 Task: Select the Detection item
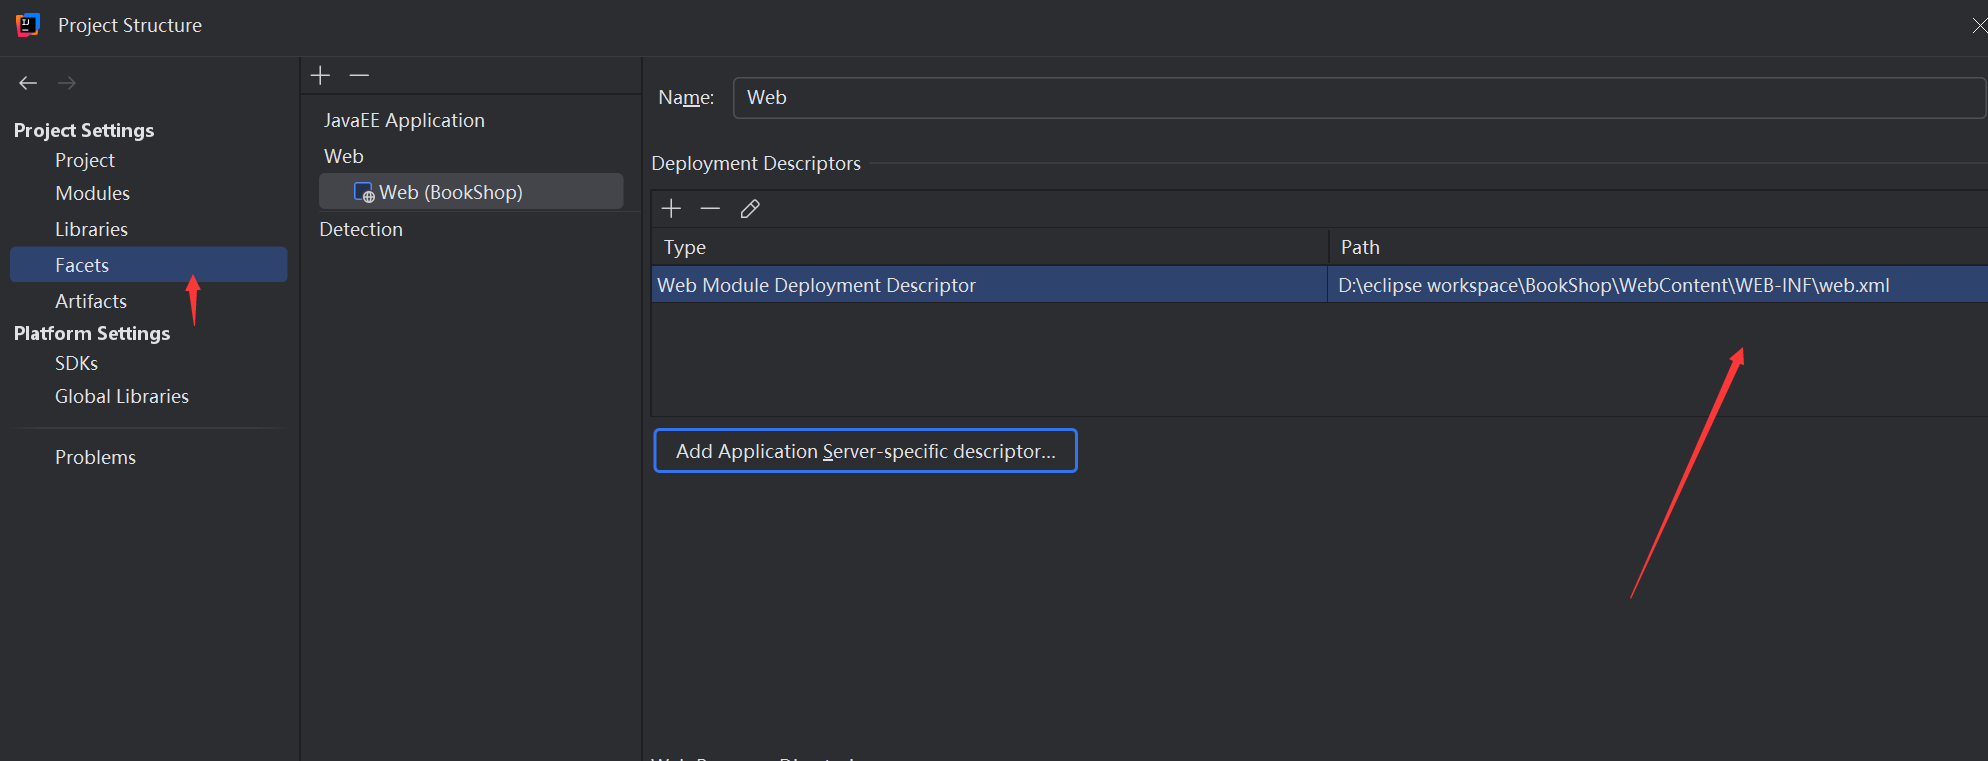click(x=361, y=229)
